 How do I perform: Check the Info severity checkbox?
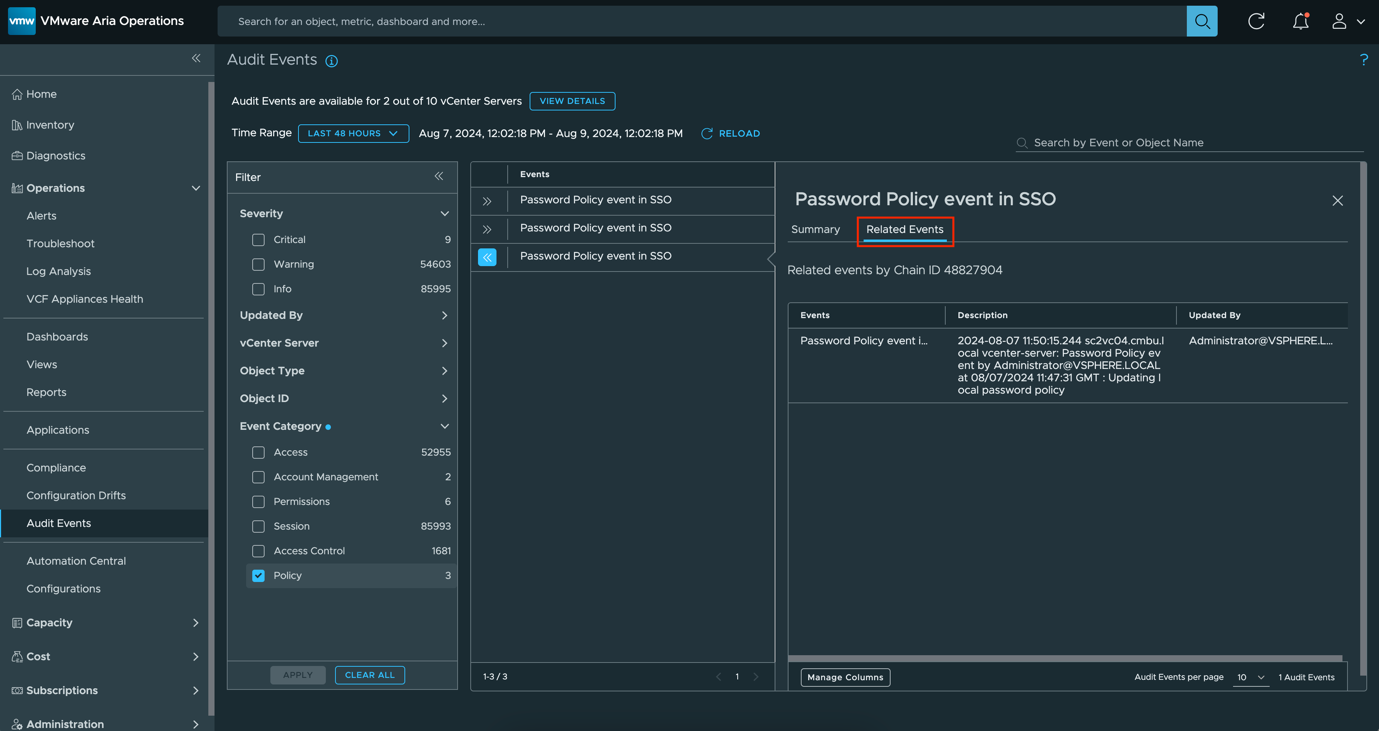[258, 289]
